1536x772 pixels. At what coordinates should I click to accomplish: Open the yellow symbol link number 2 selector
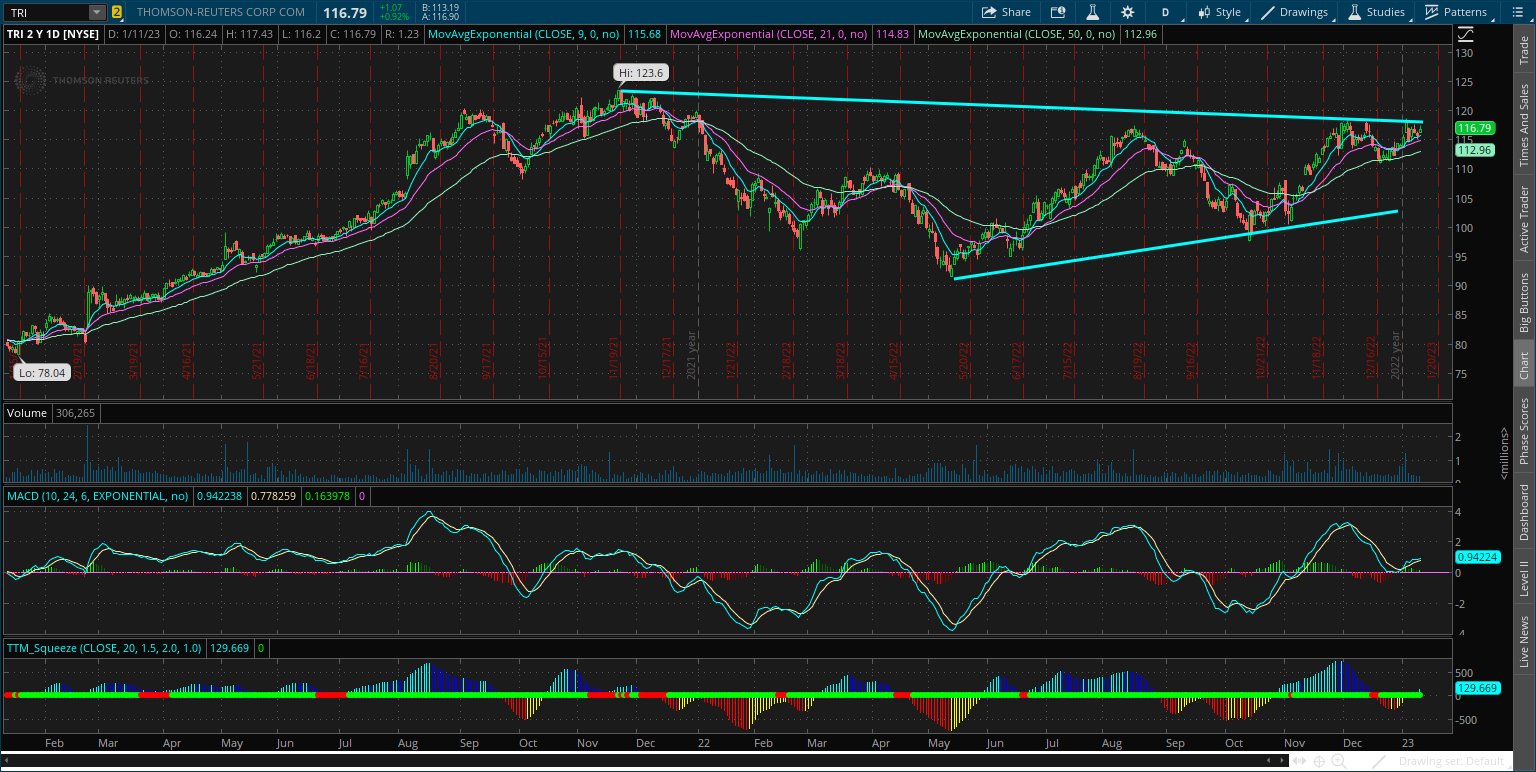pyautogui.click(x=117, y=12)
